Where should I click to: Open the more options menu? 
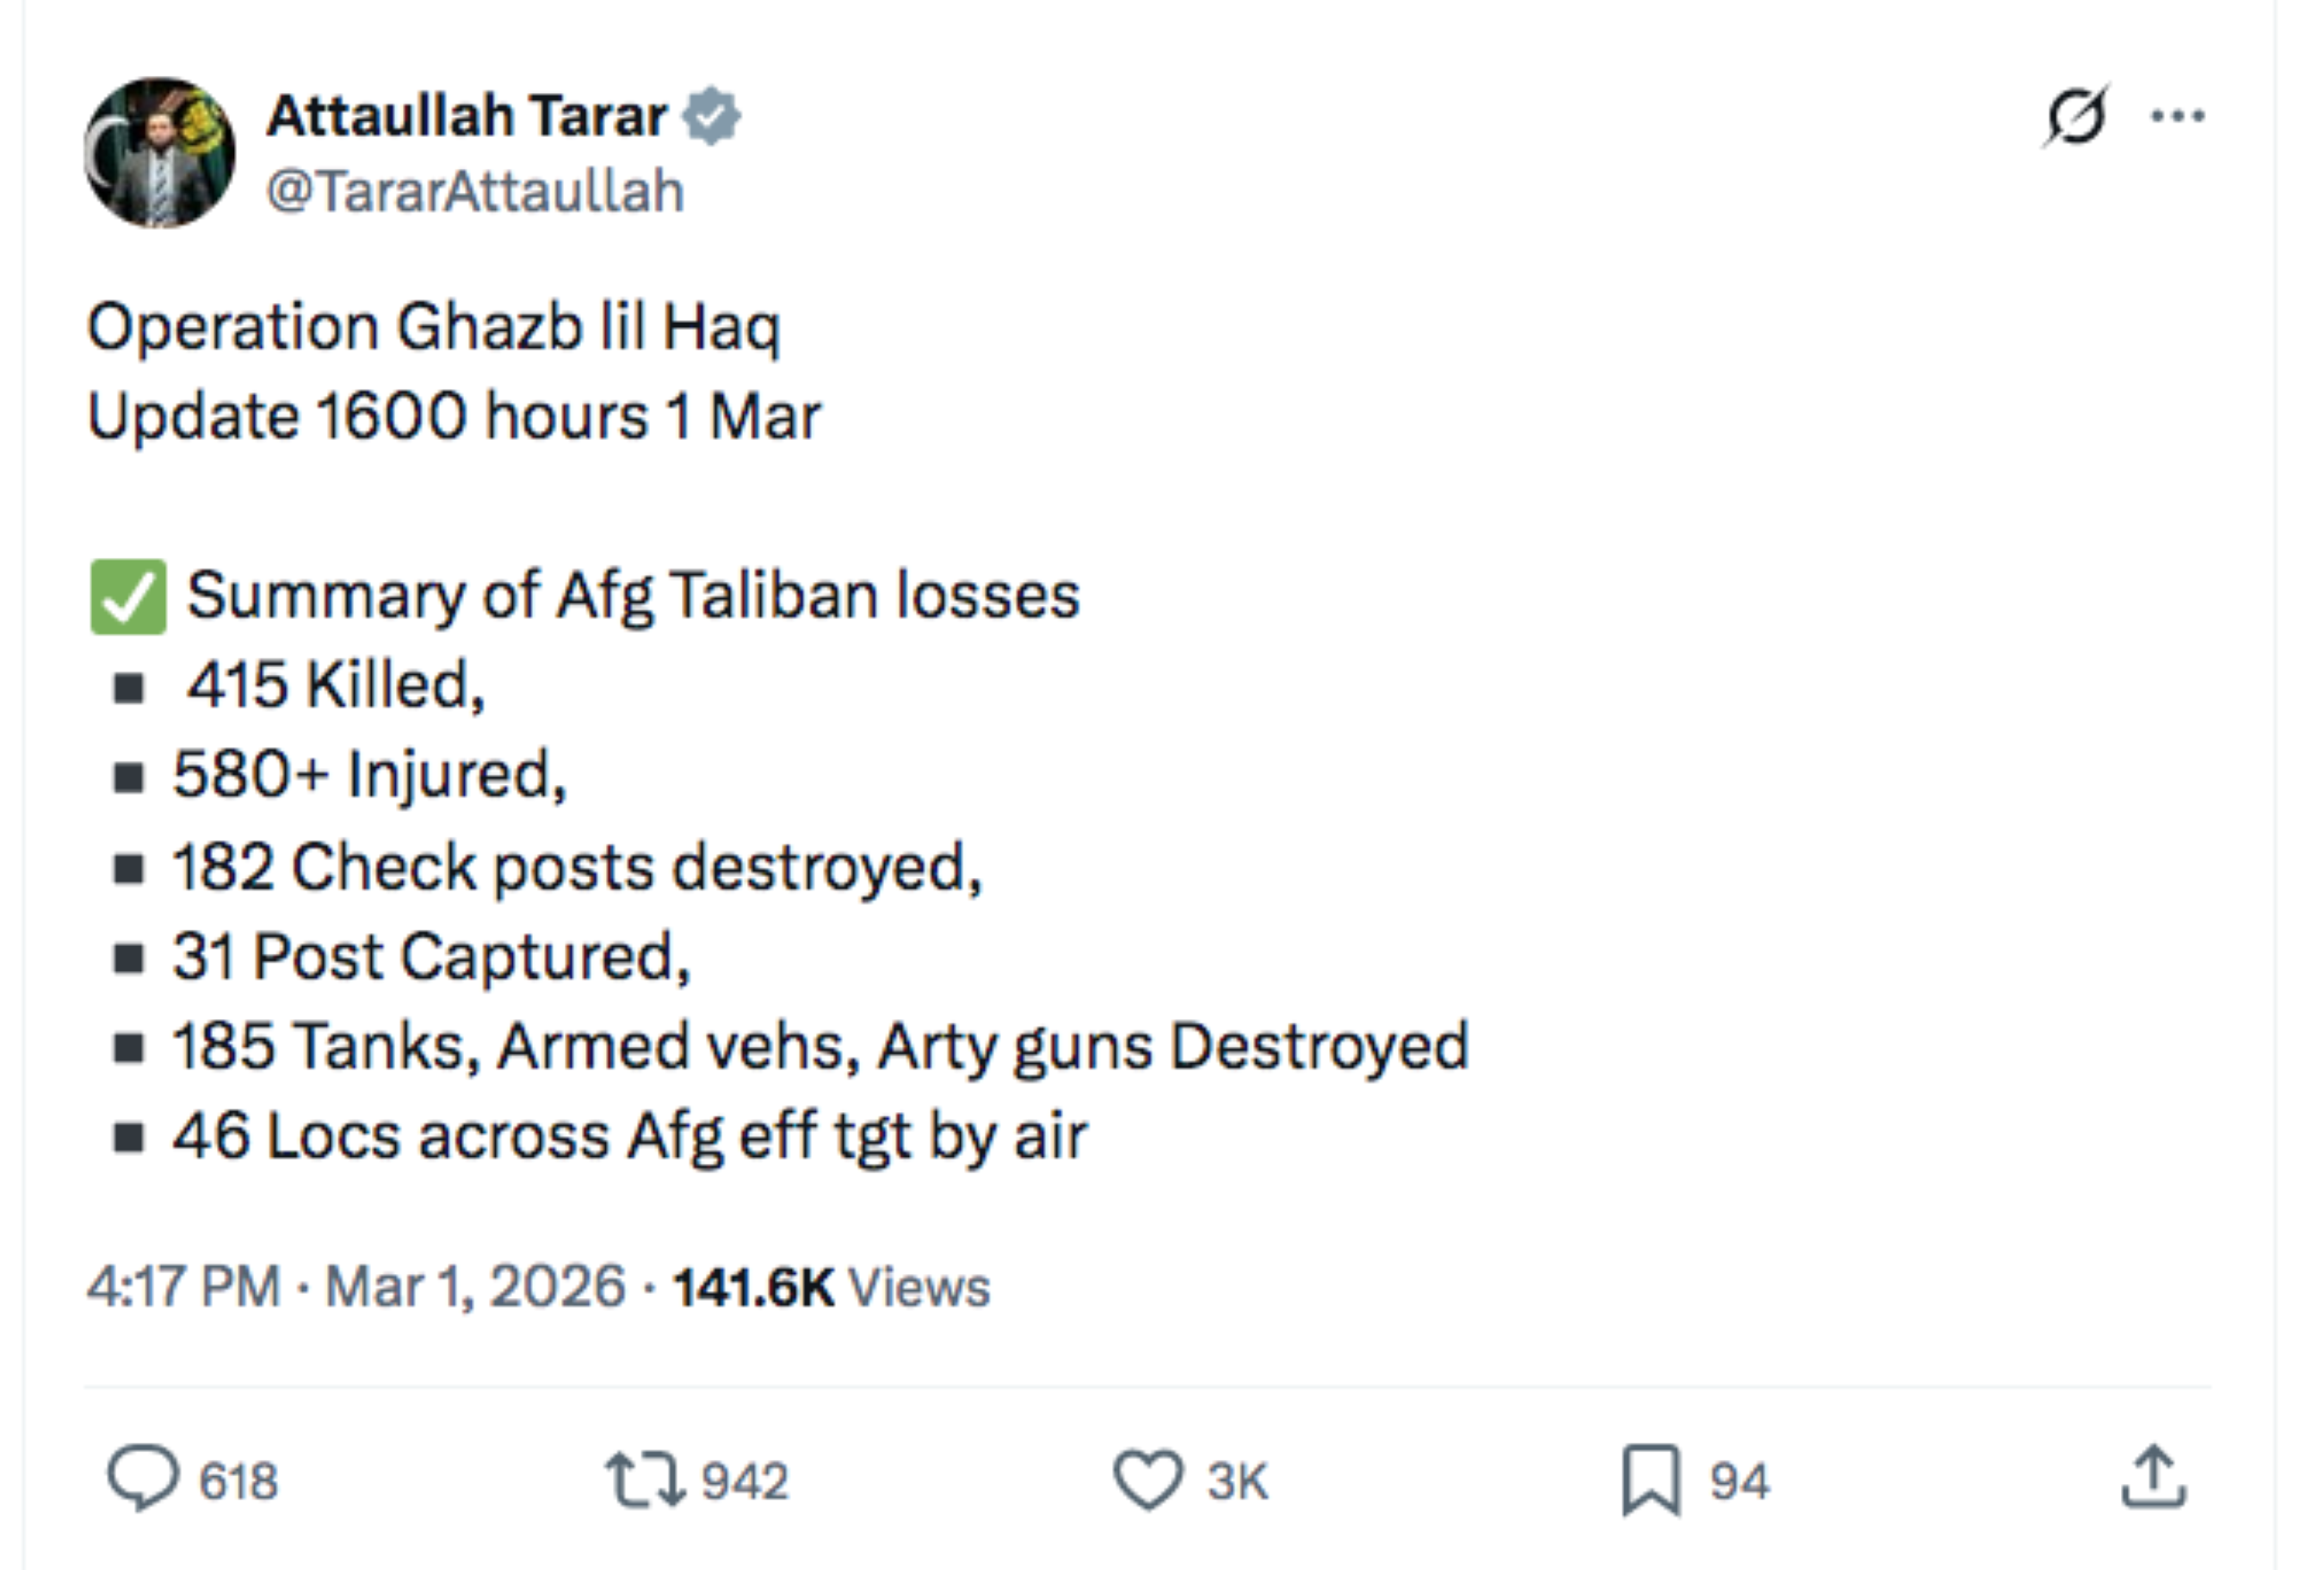click(2177, 115)
